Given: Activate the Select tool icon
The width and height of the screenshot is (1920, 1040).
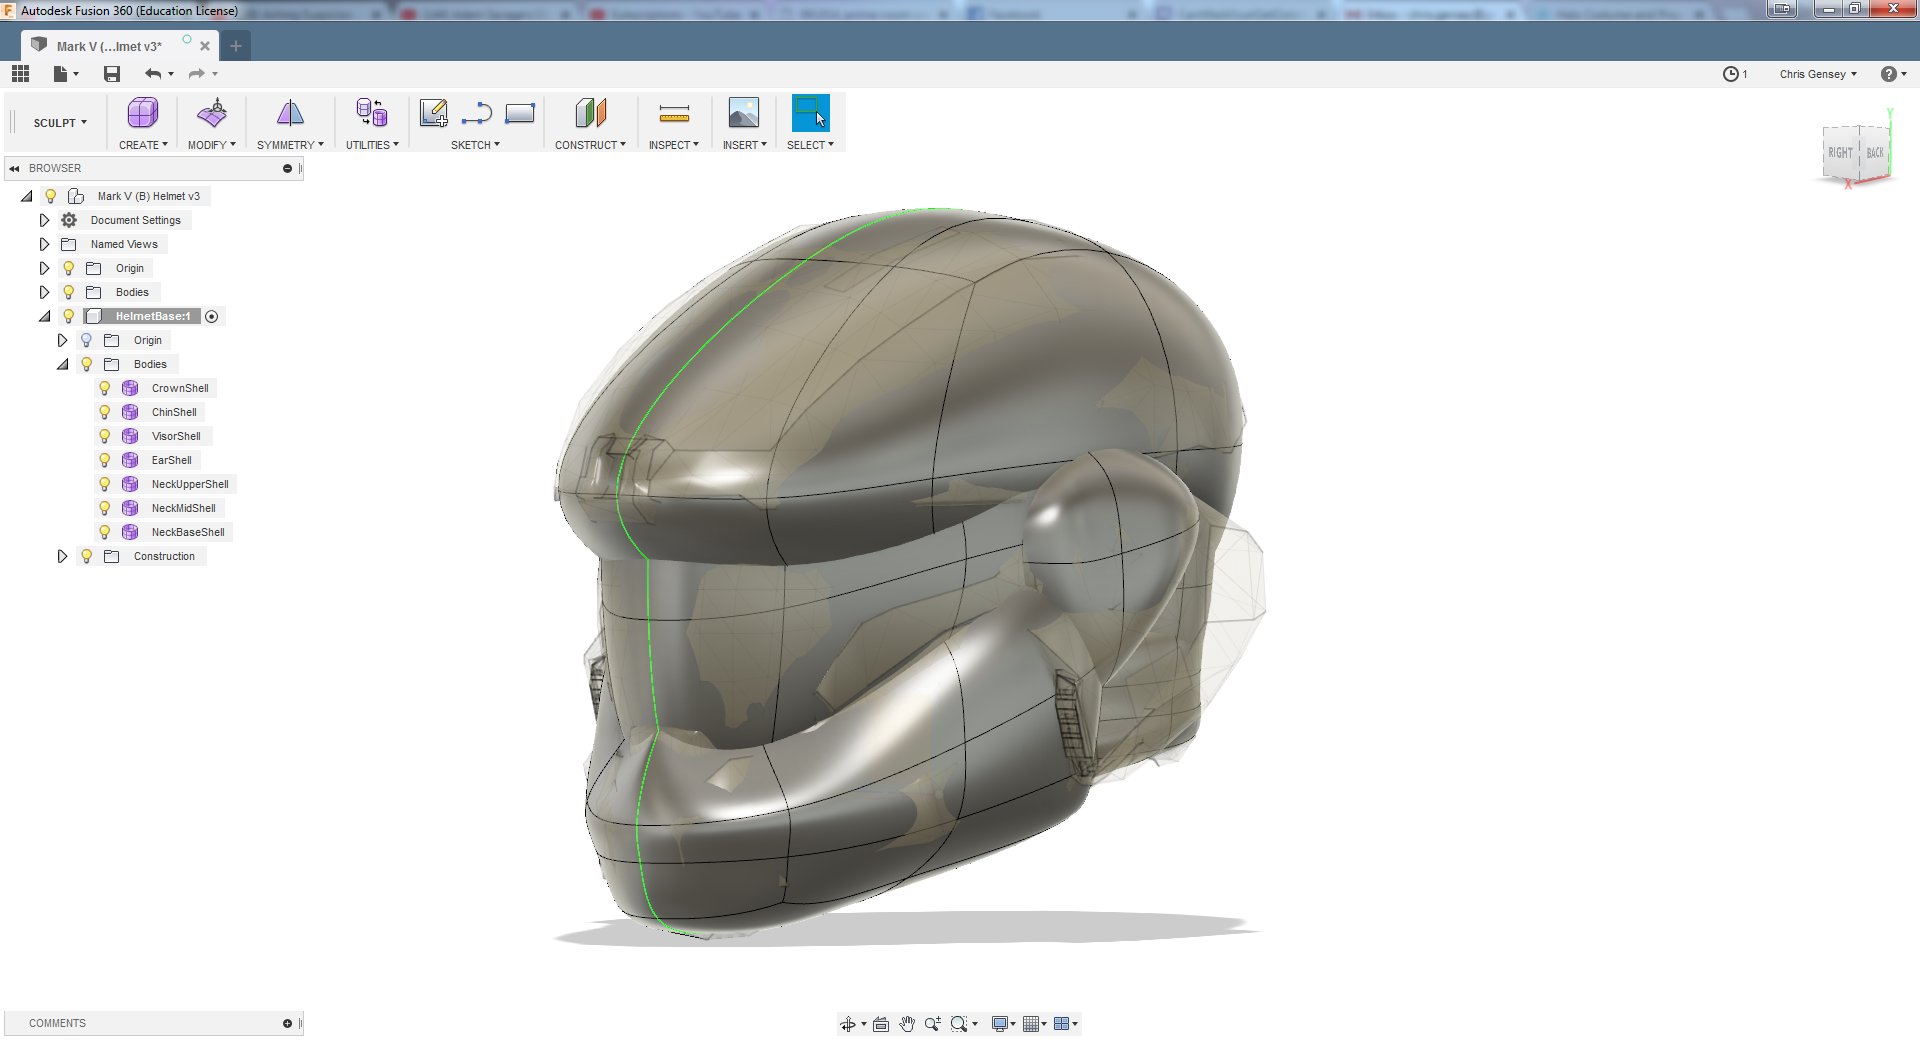Looking at the screenshot, I should pyautogui.click(x=811, y=113).
